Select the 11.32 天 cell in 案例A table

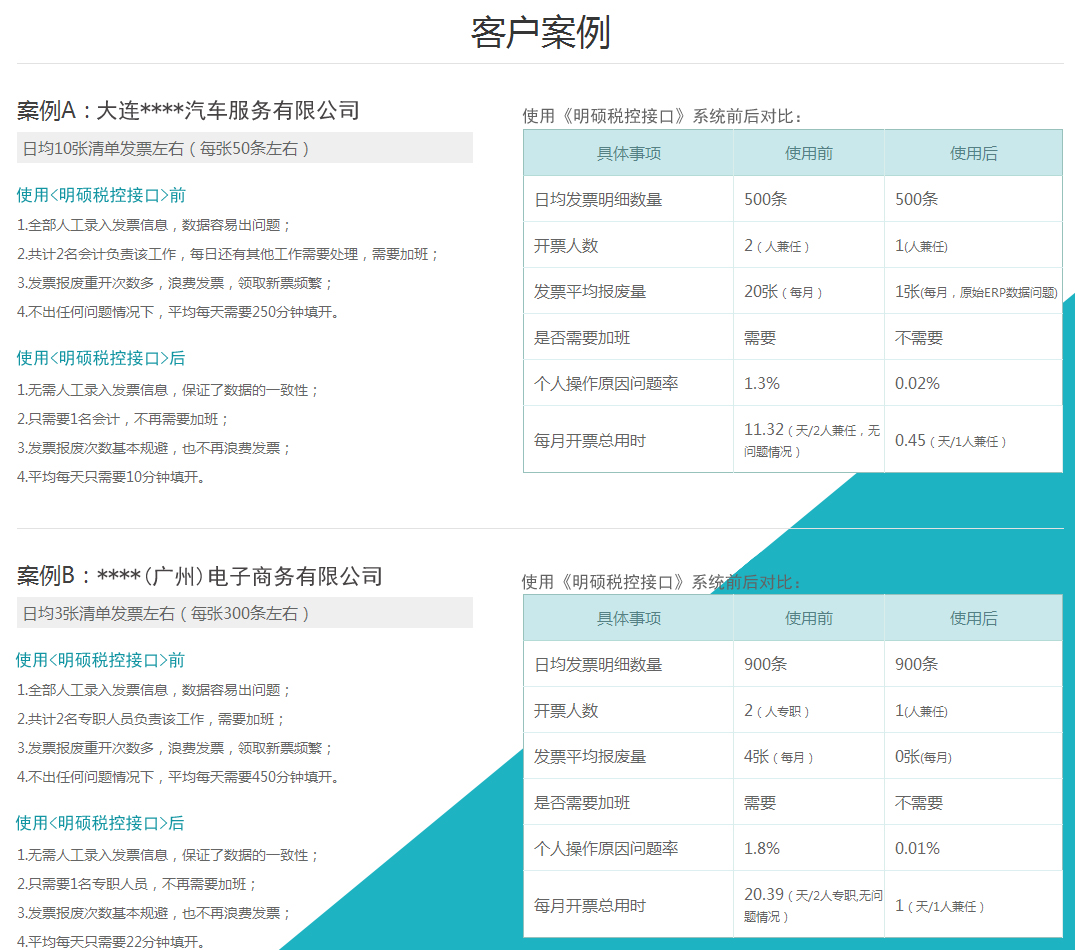click(808, 439)
